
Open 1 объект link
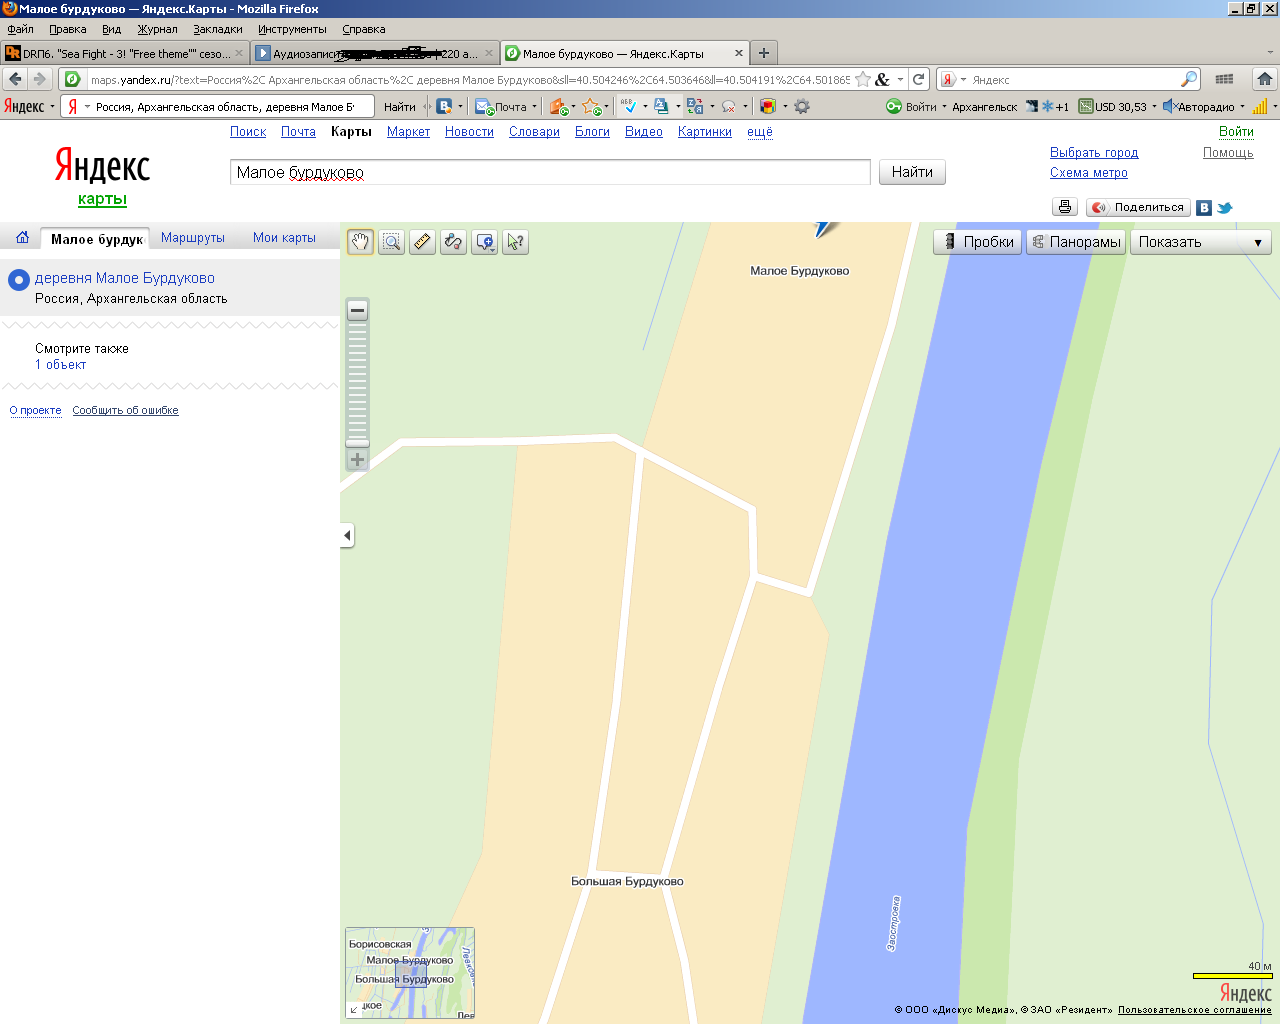pyautogui.click(x=61, y=365)
